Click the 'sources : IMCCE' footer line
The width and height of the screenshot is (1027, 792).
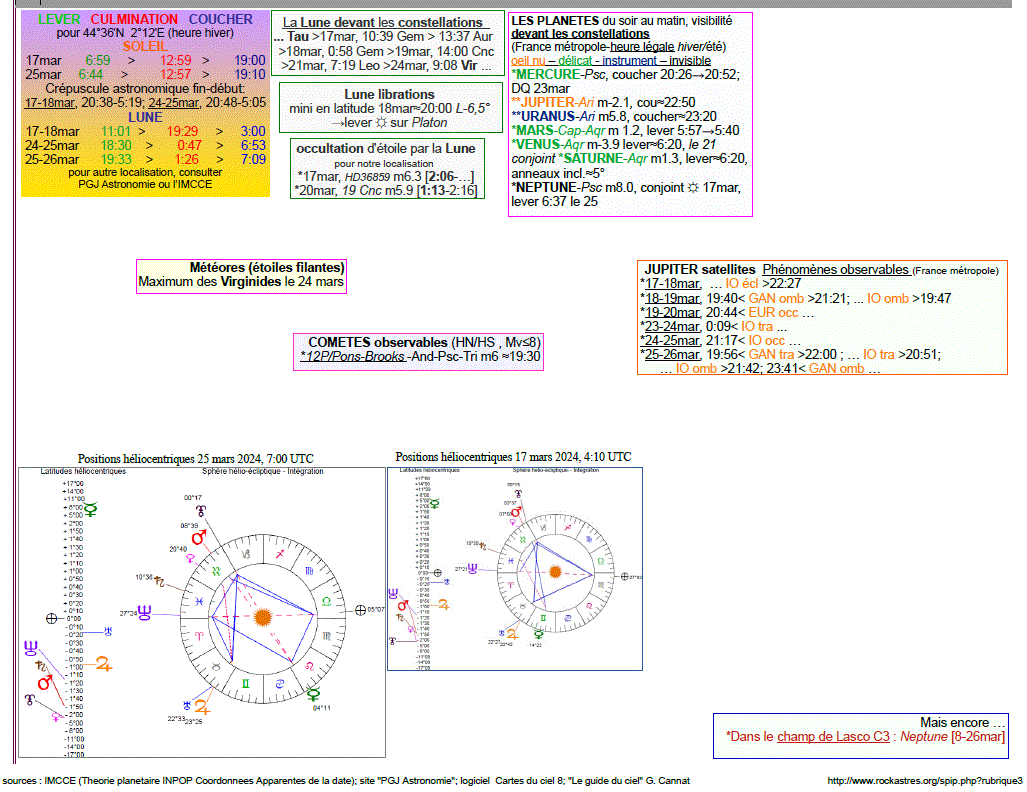tap(346, 780)
